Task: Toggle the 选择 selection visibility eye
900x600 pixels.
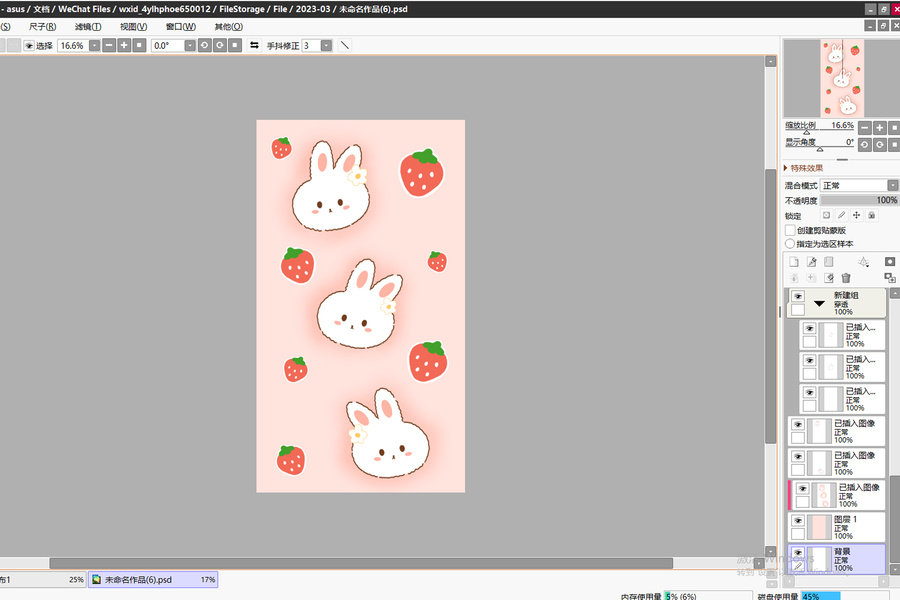Action: [29, 45]
